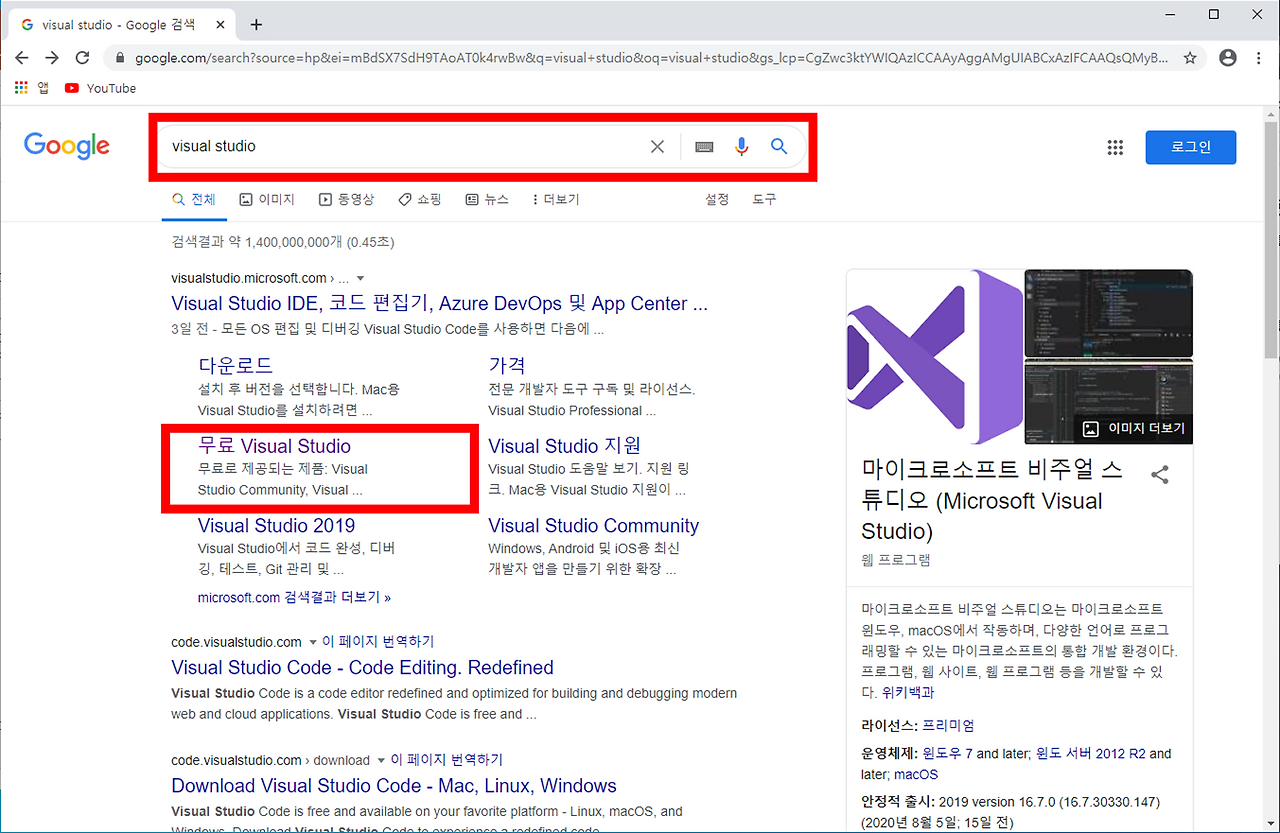Expand the 더보기 search categories
This screenshot has height=833, width=1280.
[556, 200]
